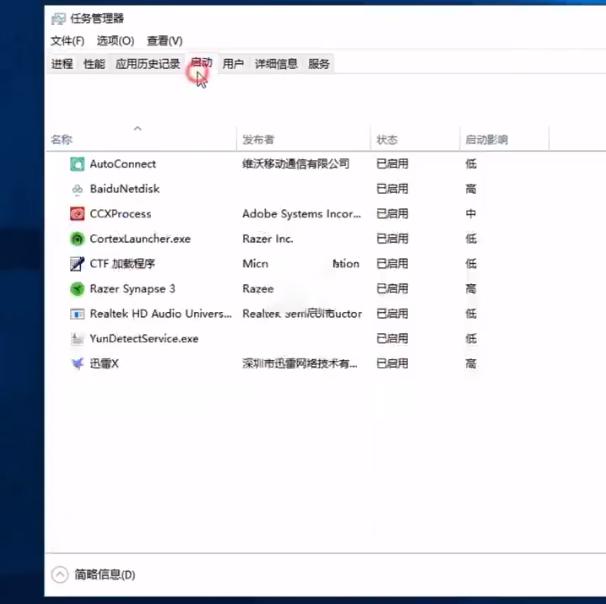Select the CTF 加载程序 row name
Viewport: 606px width, 604px height.
coord(123,264)
